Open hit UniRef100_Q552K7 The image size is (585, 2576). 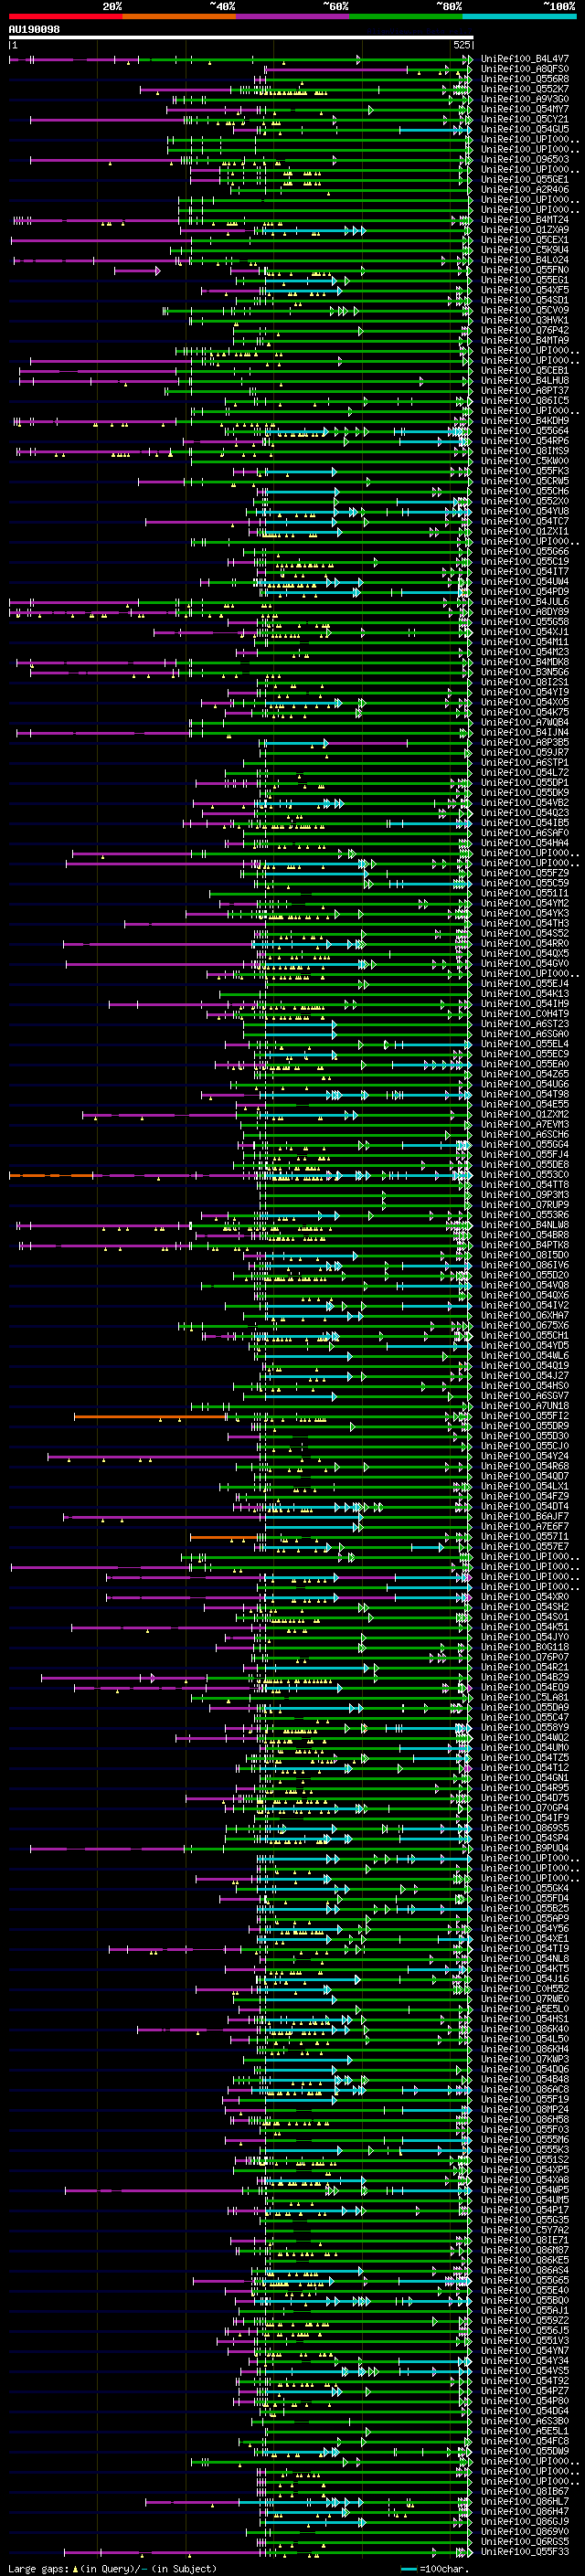[525, 89]
